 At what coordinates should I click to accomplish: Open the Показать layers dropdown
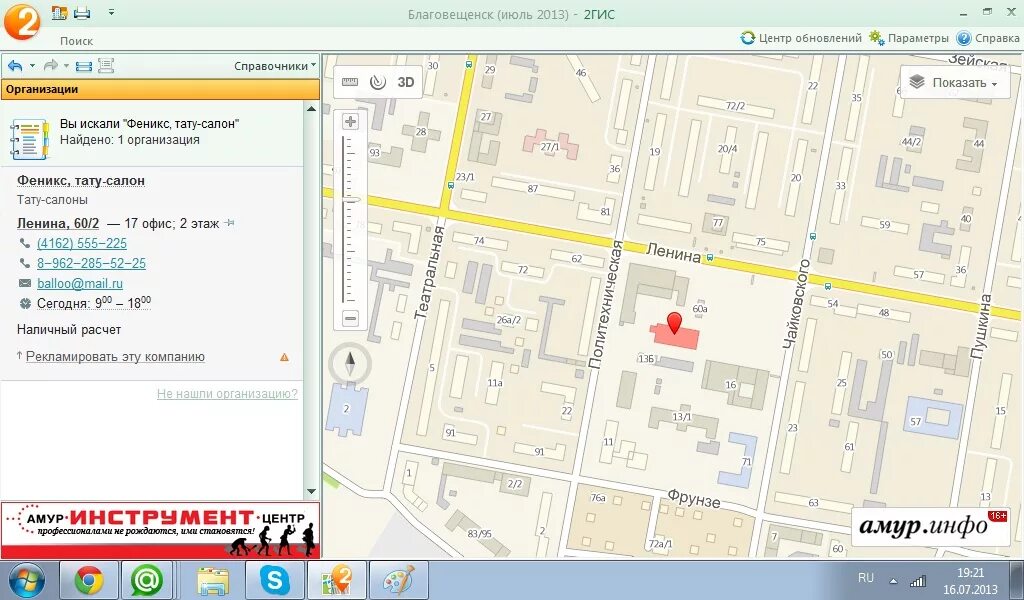click(x=954, y=83)
